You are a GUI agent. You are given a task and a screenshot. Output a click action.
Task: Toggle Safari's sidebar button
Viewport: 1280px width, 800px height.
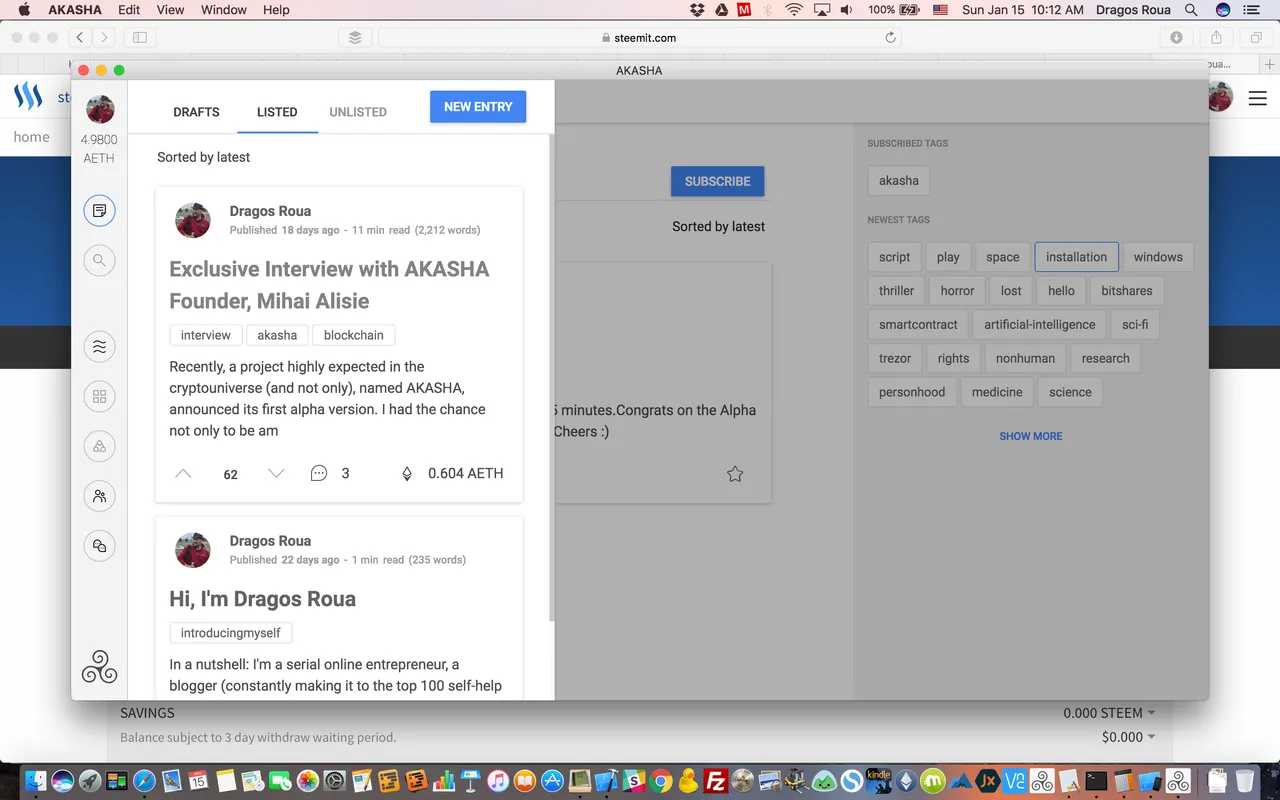point(140,37)
